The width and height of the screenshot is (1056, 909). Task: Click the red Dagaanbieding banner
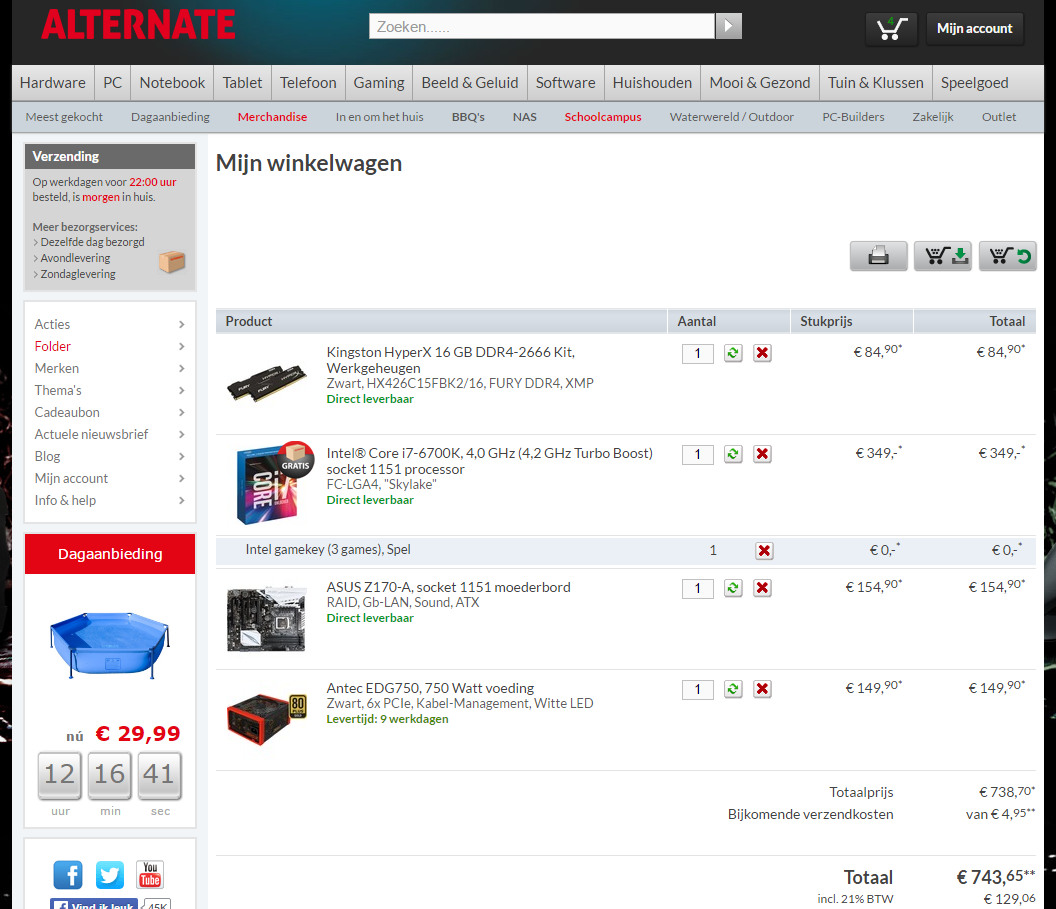(110, 554)
